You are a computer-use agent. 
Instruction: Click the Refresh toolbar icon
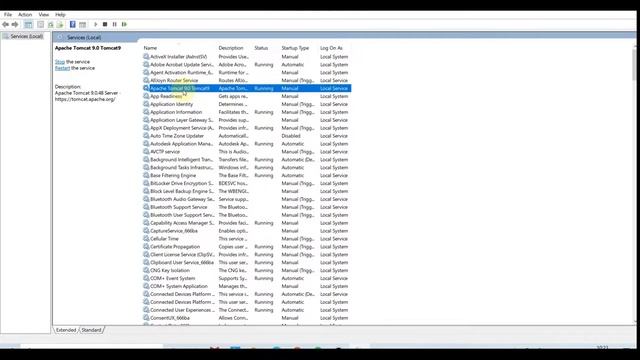tap(51, 24)
